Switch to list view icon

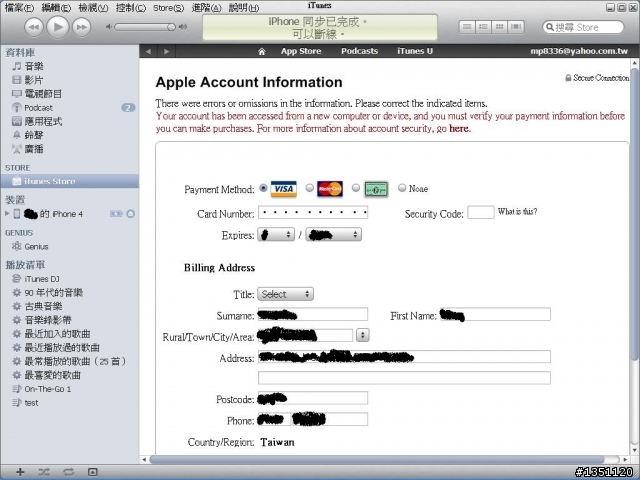467,27
